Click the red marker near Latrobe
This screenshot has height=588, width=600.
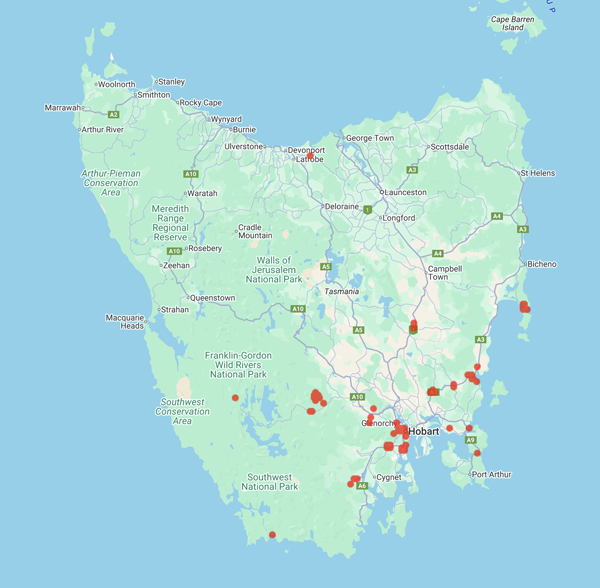tap(310, 156)
